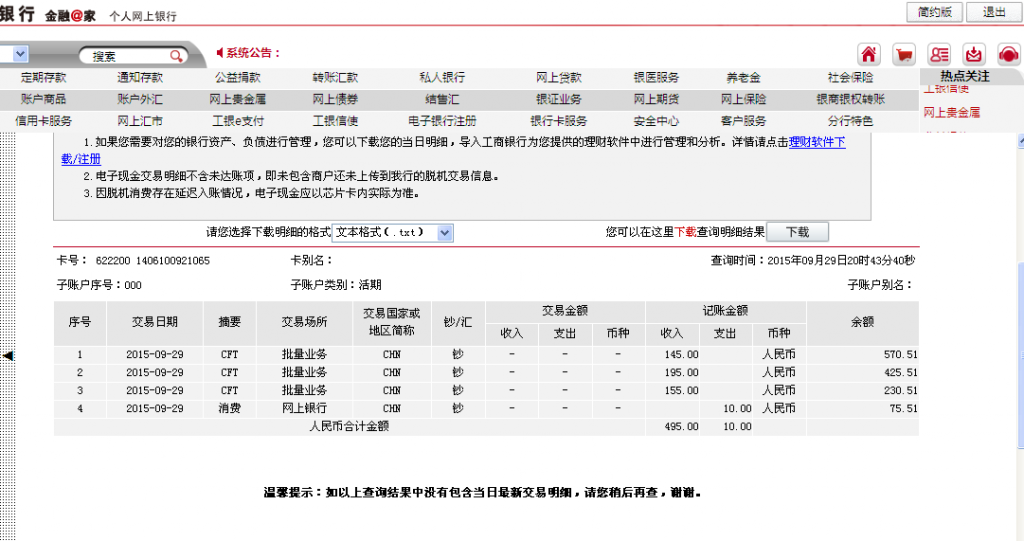Click the download inbox icon
The width and height of the screenshot is (1024, 541).
tap(974, 54)
